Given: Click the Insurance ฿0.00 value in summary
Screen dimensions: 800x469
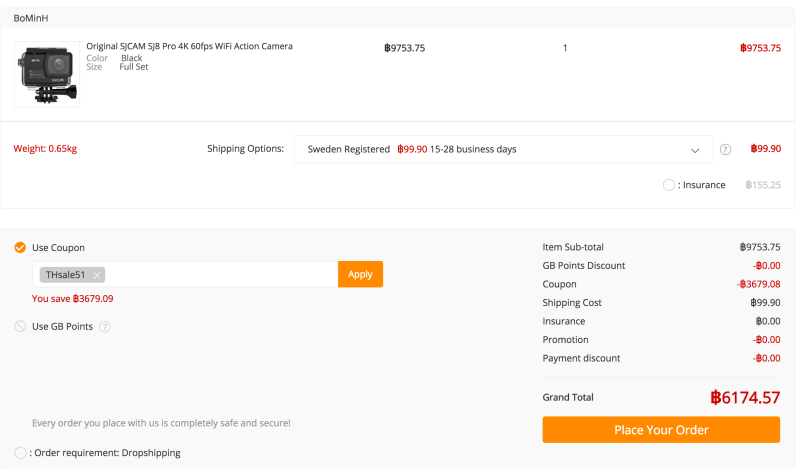Looking at the screenshot, I should [768, 321].
